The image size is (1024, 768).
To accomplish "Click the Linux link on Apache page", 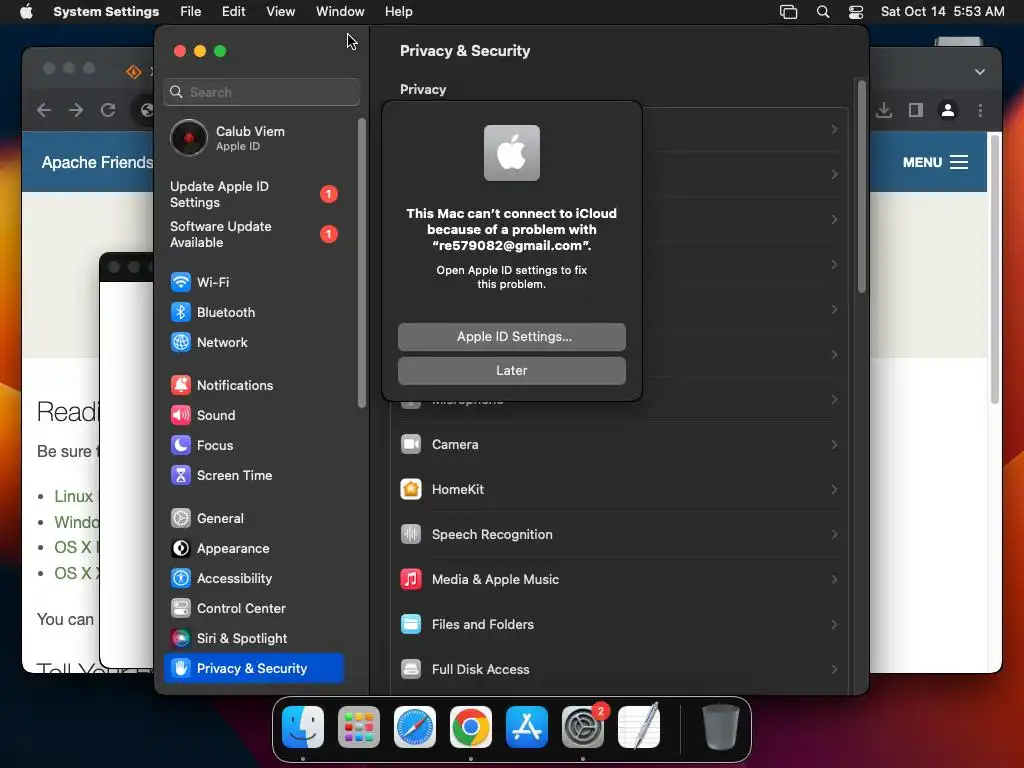I will point(73,496).
